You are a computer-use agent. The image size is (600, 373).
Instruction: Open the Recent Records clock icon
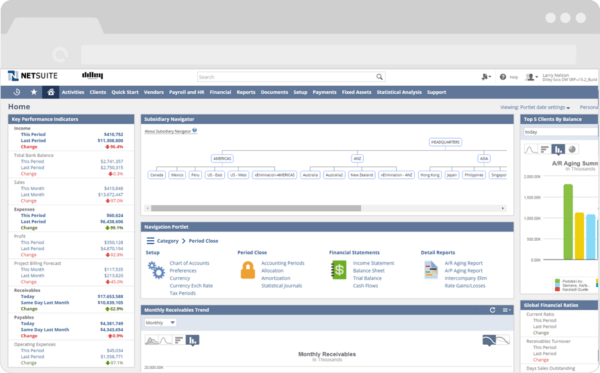pos(17,92)
